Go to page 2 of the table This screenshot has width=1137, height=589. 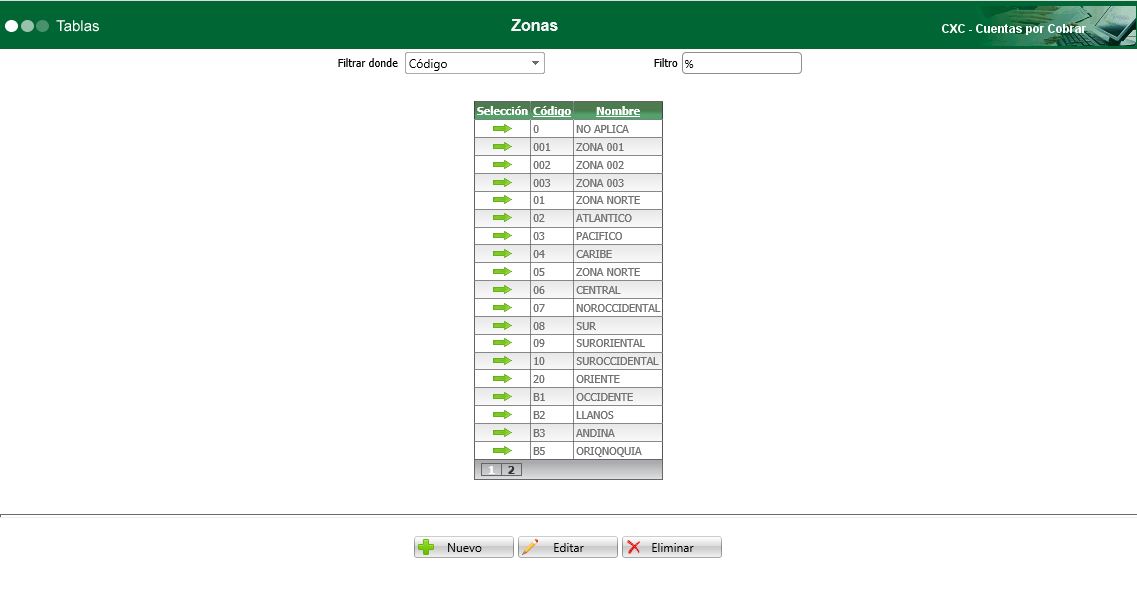pos(511,470)
